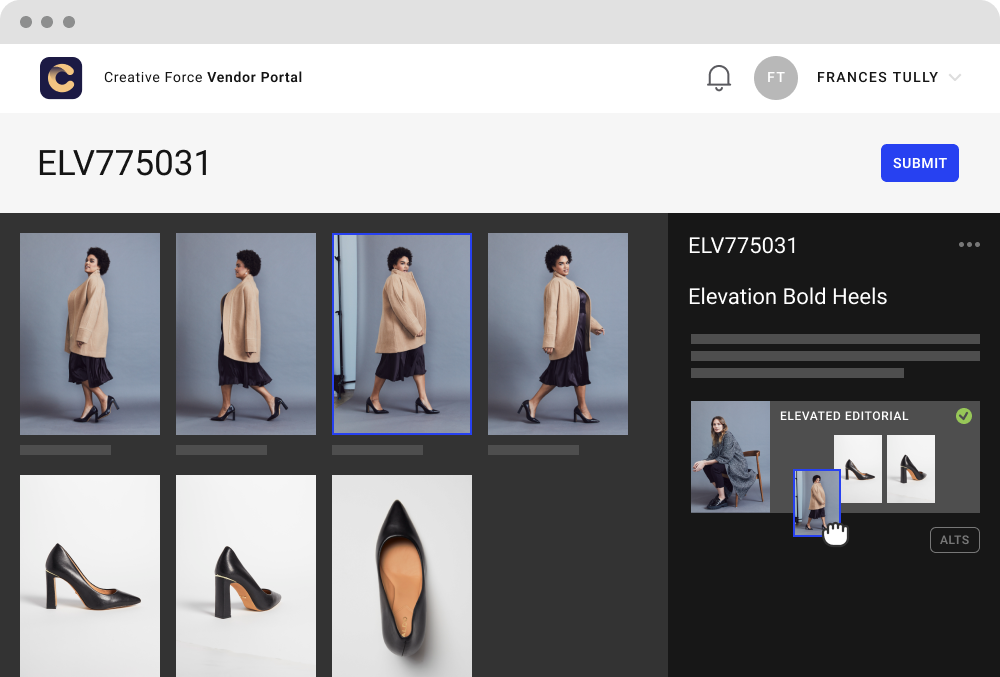1000x677 pixels.
Task: Click the second heel slot in Elevated Editorial
Action: pos(911,469)
